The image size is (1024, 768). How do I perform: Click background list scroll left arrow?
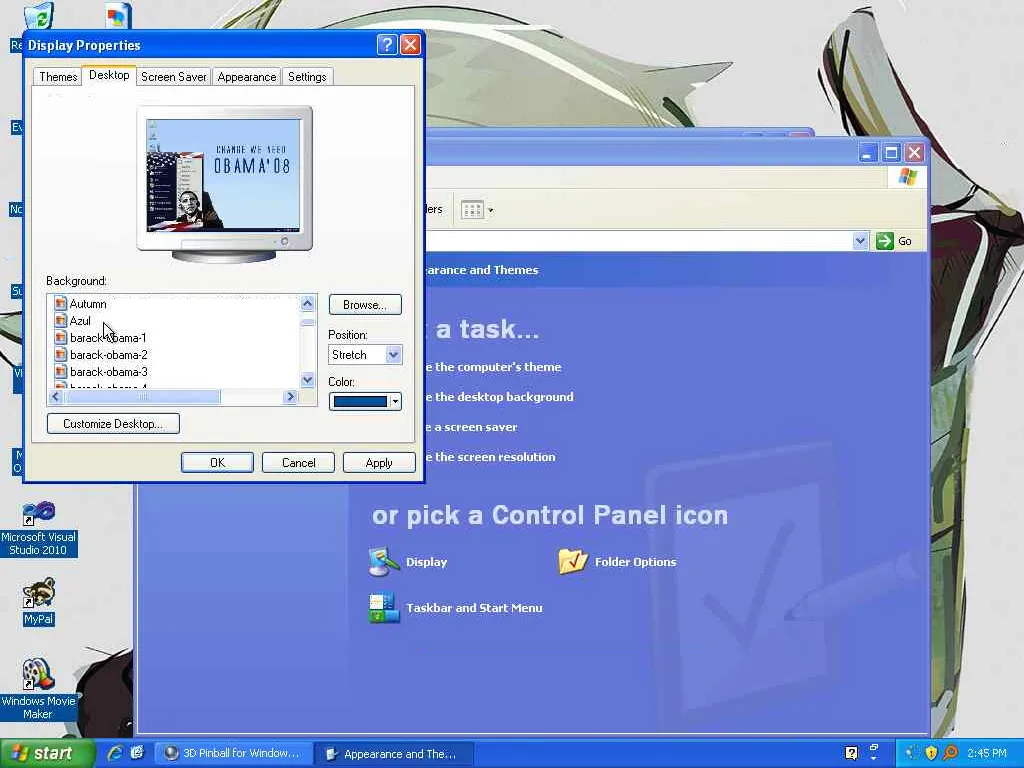(x=56, y=396)
